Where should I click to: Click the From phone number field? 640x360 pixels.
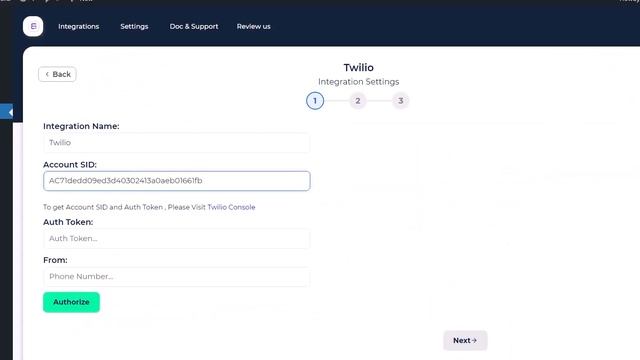176,277
